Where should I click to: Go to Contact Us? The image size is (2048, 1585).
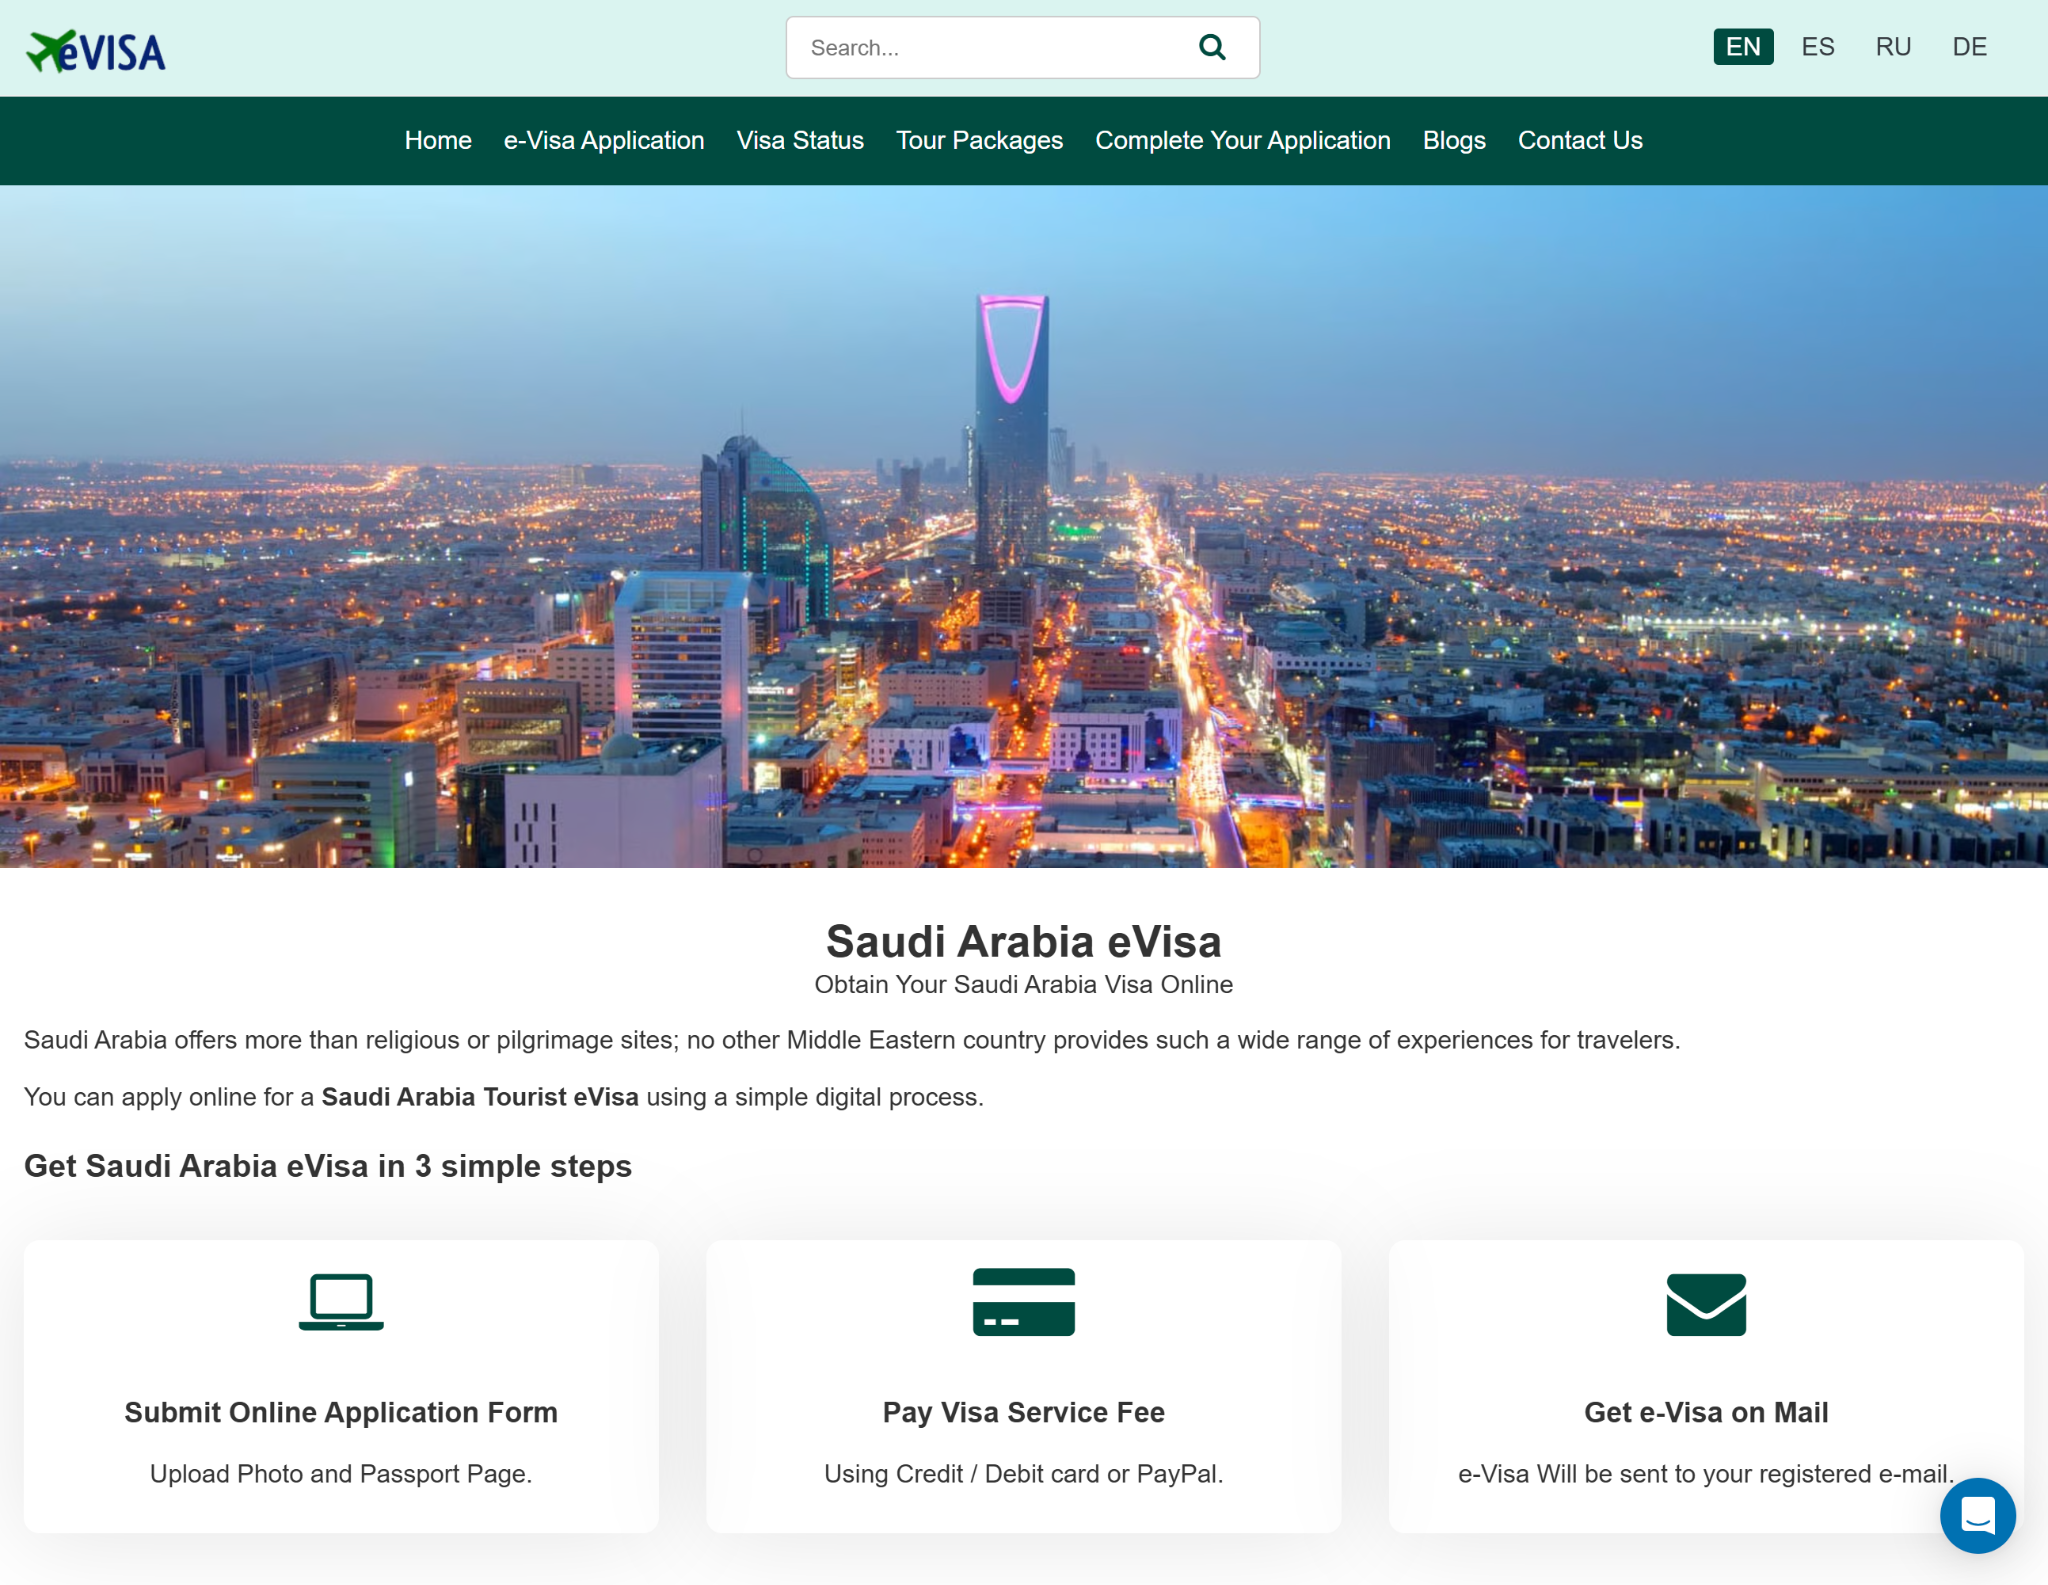coord(1580,140)
